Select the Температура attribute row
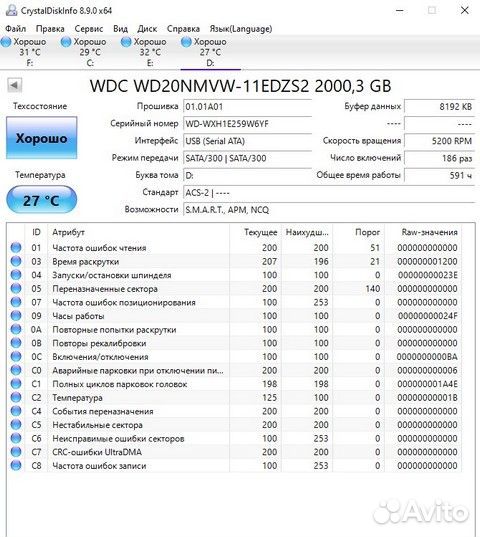480x537 pixels. tap(234, 397)
